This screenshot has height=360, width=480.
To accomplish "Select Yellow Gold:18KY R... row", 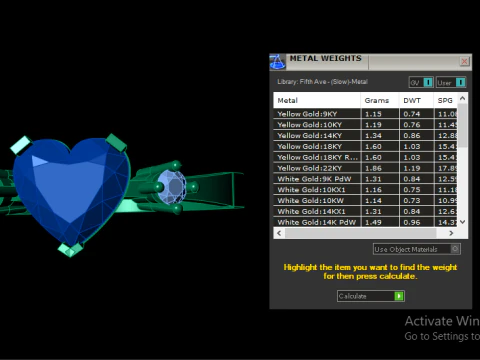I will click(365, 157).
